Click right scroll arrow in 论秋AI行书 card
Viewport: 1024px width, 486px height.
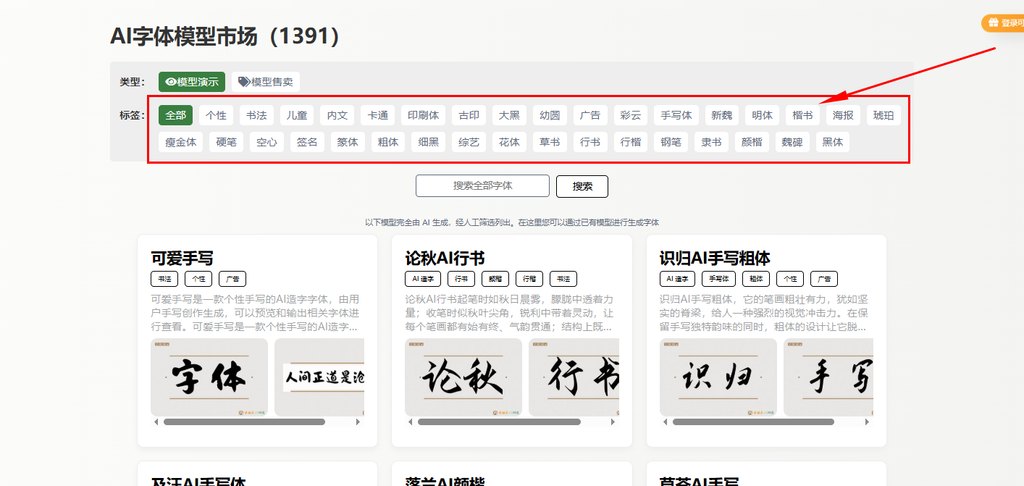click(613, 422)
